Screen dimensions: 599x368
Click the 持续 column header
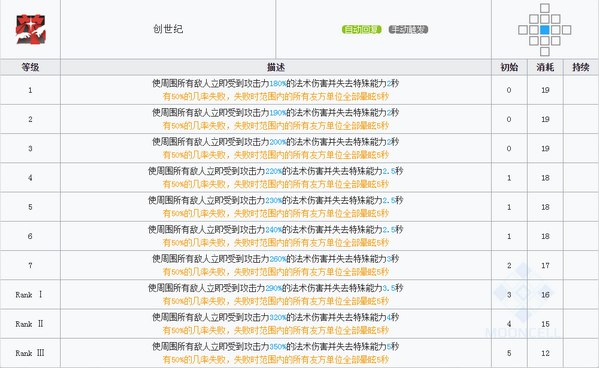(581, 67)
